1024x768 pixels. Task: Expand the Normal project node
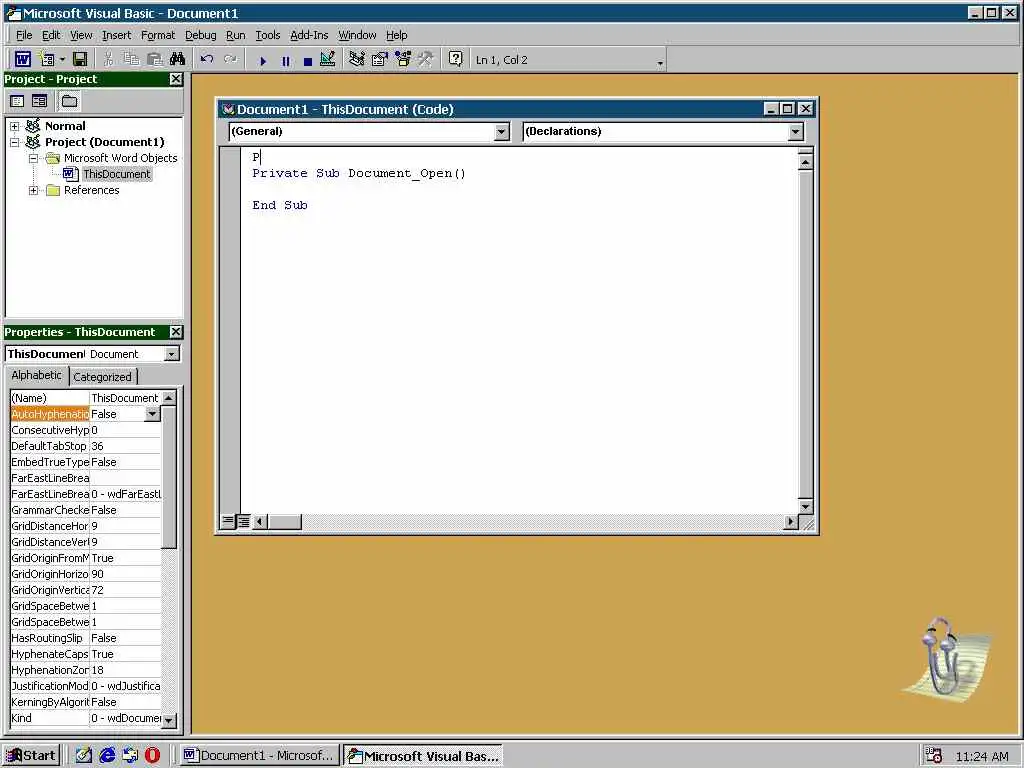tap(14, 126)
